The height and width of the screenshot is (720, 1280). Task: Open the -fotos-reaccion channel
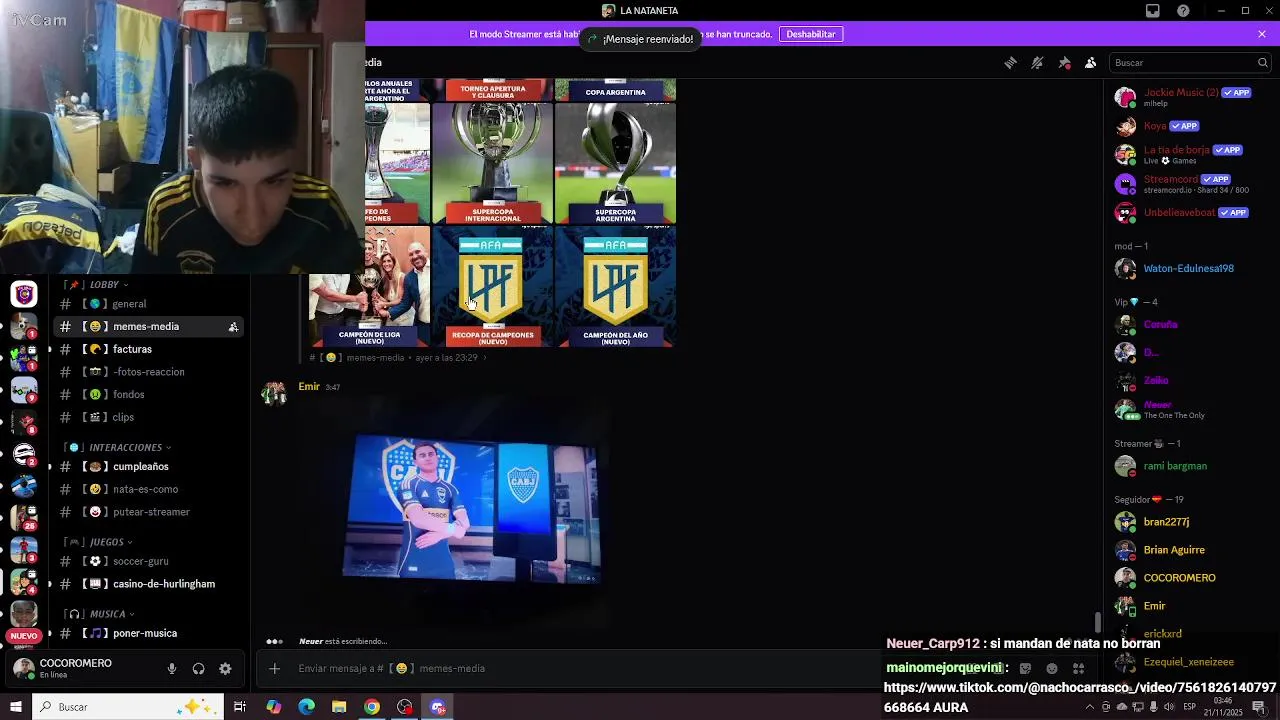pyautogui.click(x=150, y=372)
